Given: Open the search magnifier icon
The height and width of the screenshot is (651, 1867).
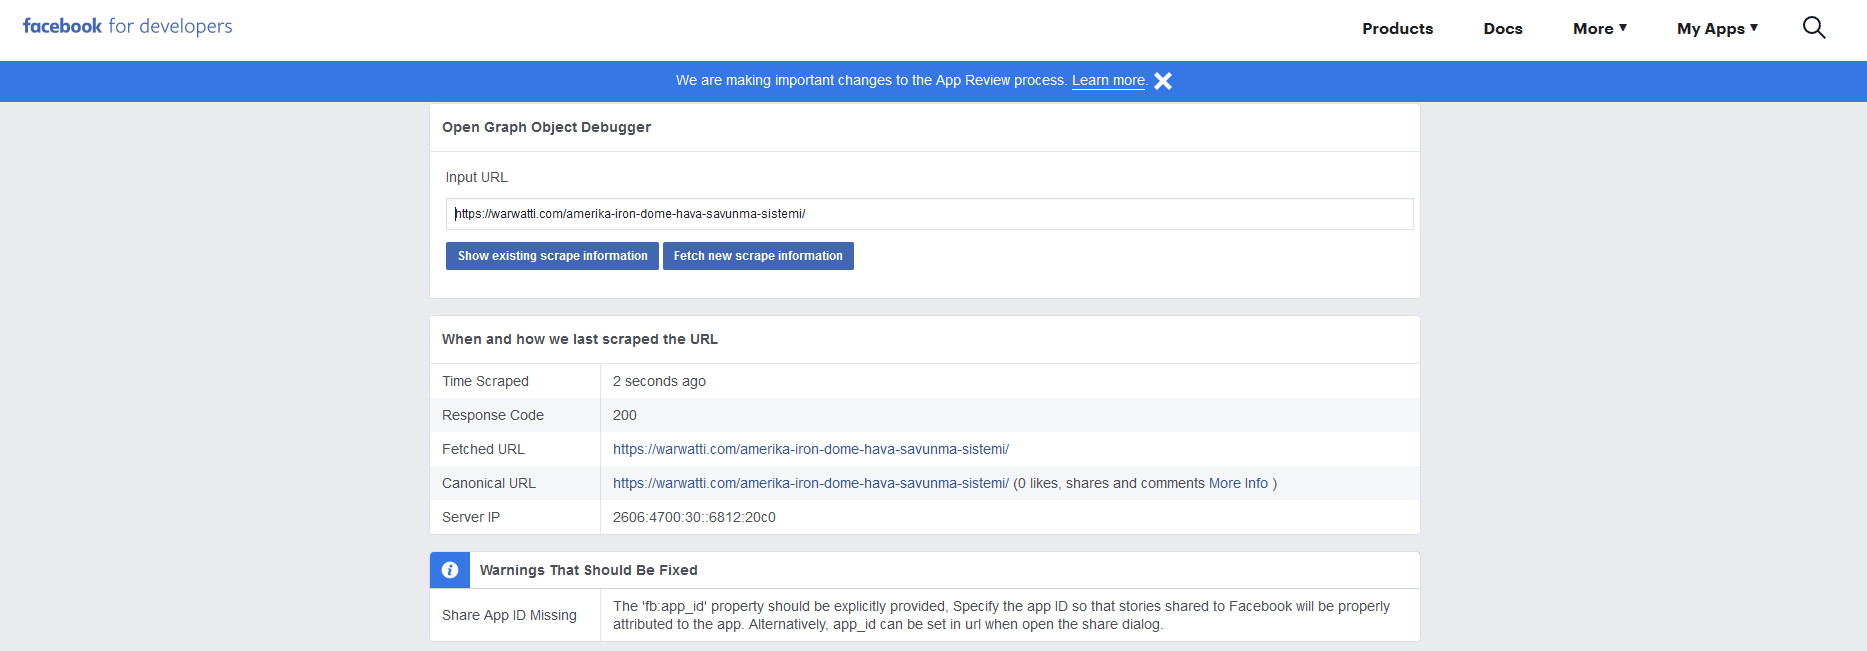Looking at the screenshot, I should click(x=1814, y=28).
